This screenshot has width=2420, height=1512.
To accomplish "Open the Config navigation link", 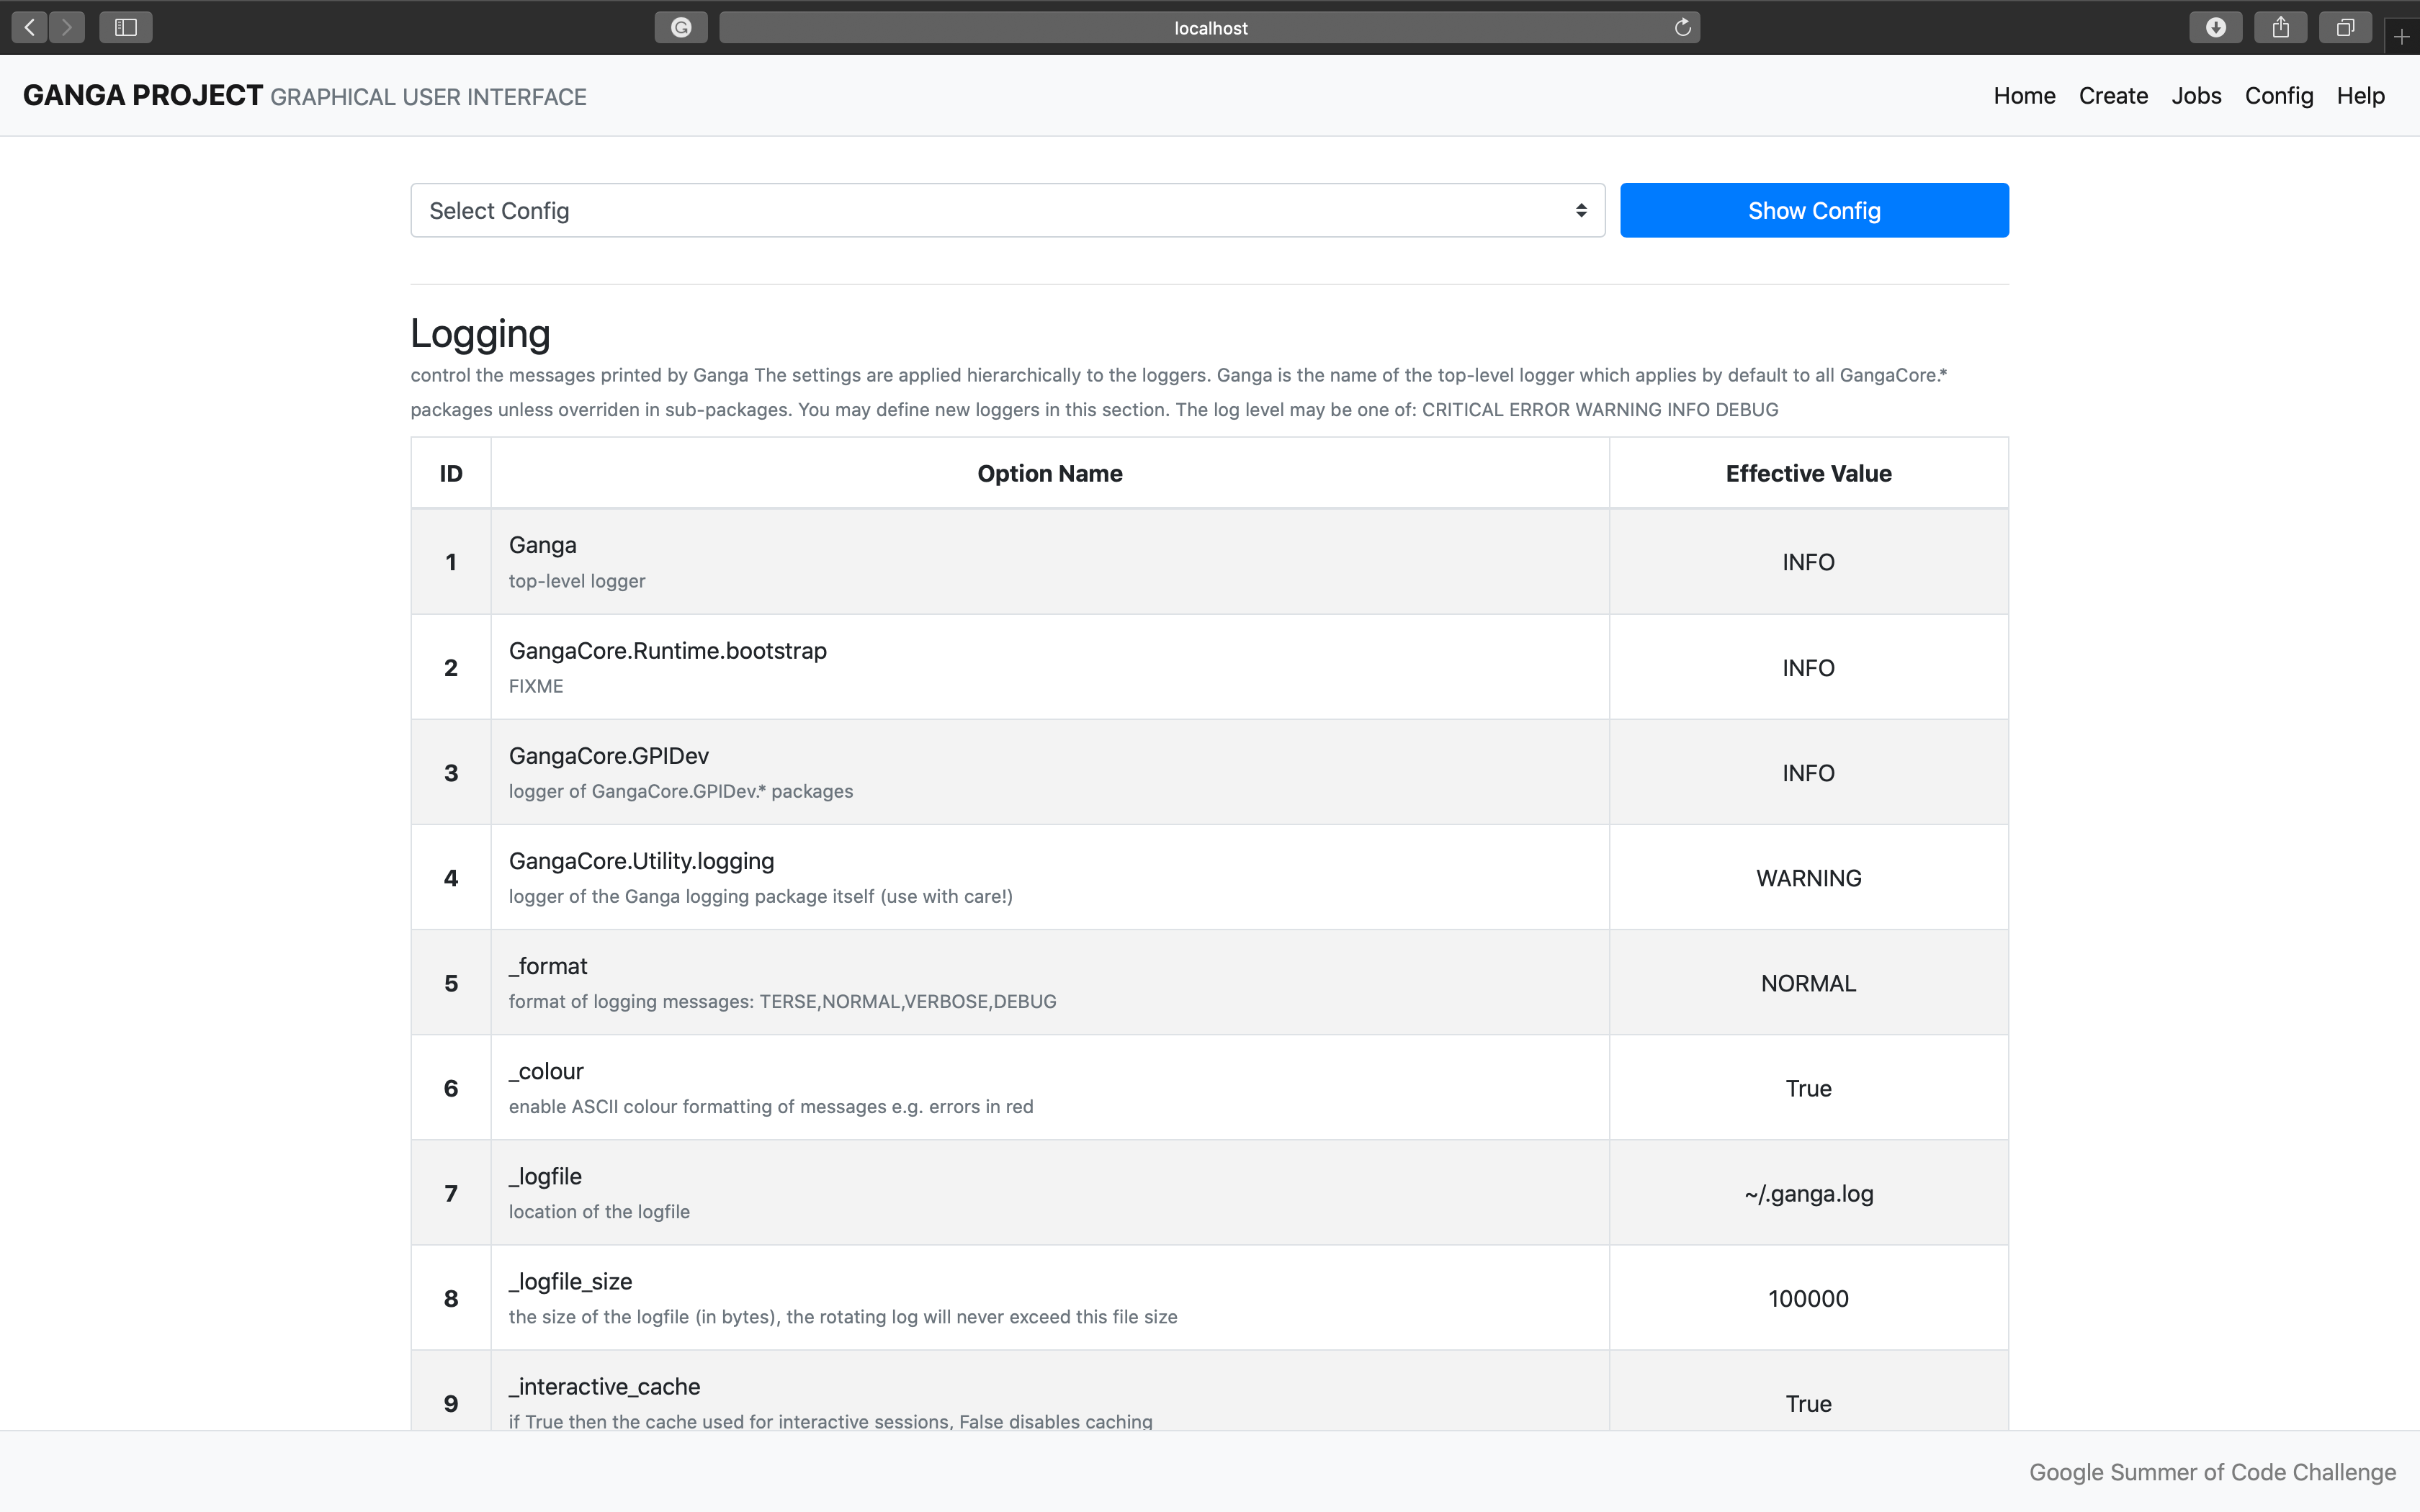I will coord(2278,96).
